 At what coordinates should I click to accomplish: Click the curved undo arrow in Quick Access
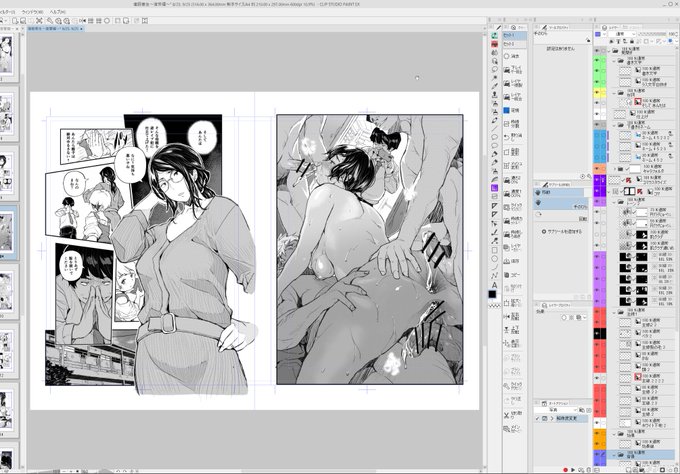click(506, 137)
